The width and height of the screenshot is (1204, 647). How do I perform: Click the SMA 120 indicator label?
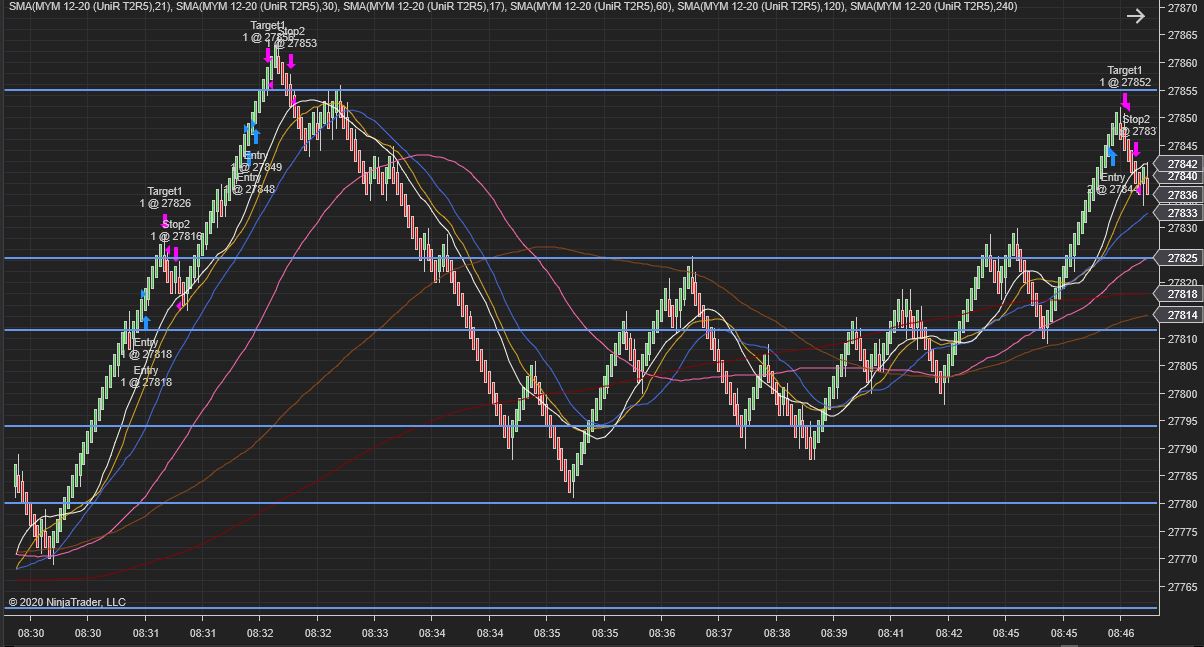pyautogui.click(x=763, y=7)
